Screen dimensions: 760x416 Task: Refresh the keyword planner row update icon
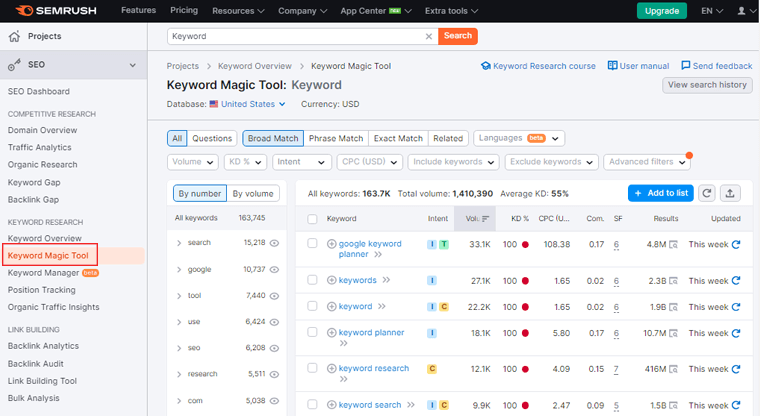(x=736, y=333)
